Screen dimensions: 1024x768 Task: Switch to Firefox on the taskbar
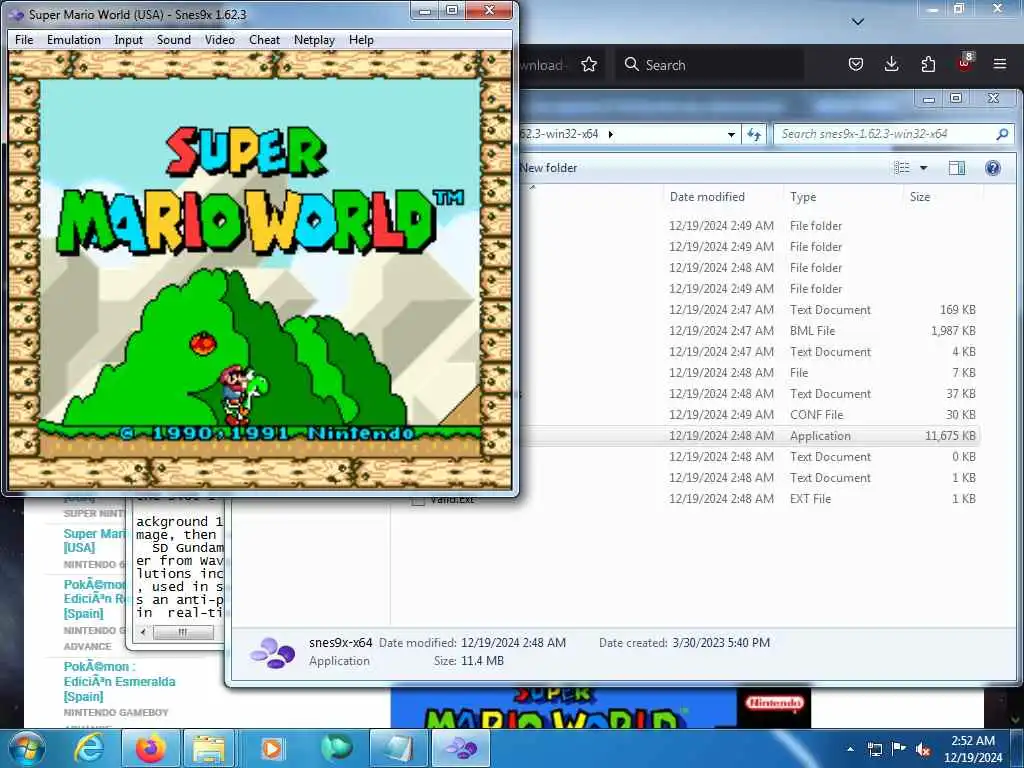(x=150, y=748)
